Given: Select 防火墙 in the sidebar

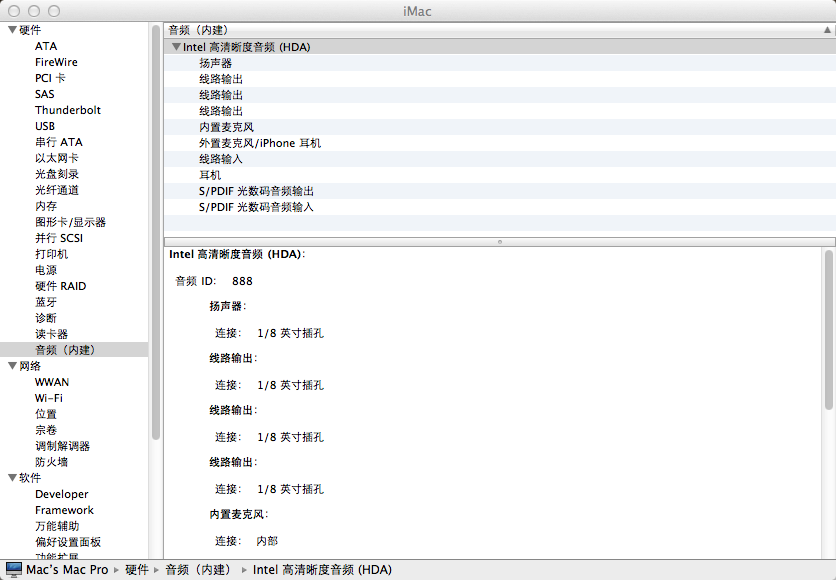Looking at the screenshot, I should [51, 462].
